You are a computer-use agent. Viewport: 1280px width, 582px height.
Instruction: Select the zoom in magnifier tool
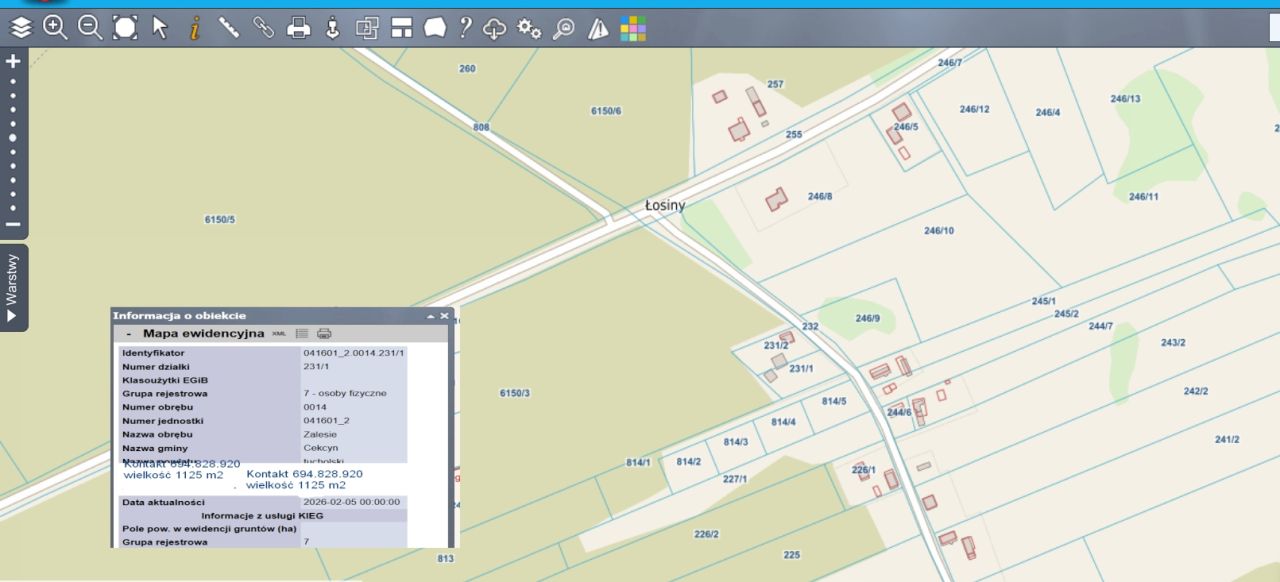click(55, 28)
